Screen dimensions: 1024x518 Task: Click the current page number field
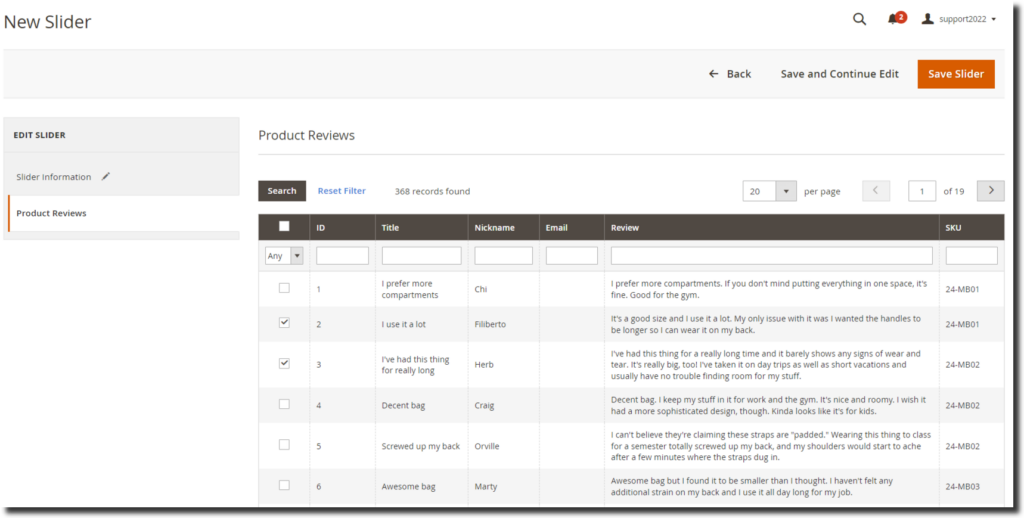pos(922,191)
